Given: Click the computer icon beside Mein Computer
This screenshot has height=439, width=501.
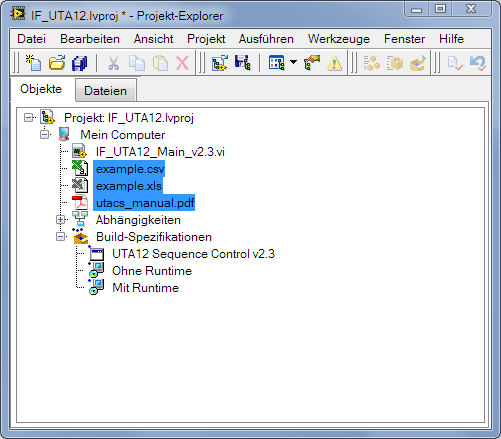Looking at the screenshot, I should point(64,134).
